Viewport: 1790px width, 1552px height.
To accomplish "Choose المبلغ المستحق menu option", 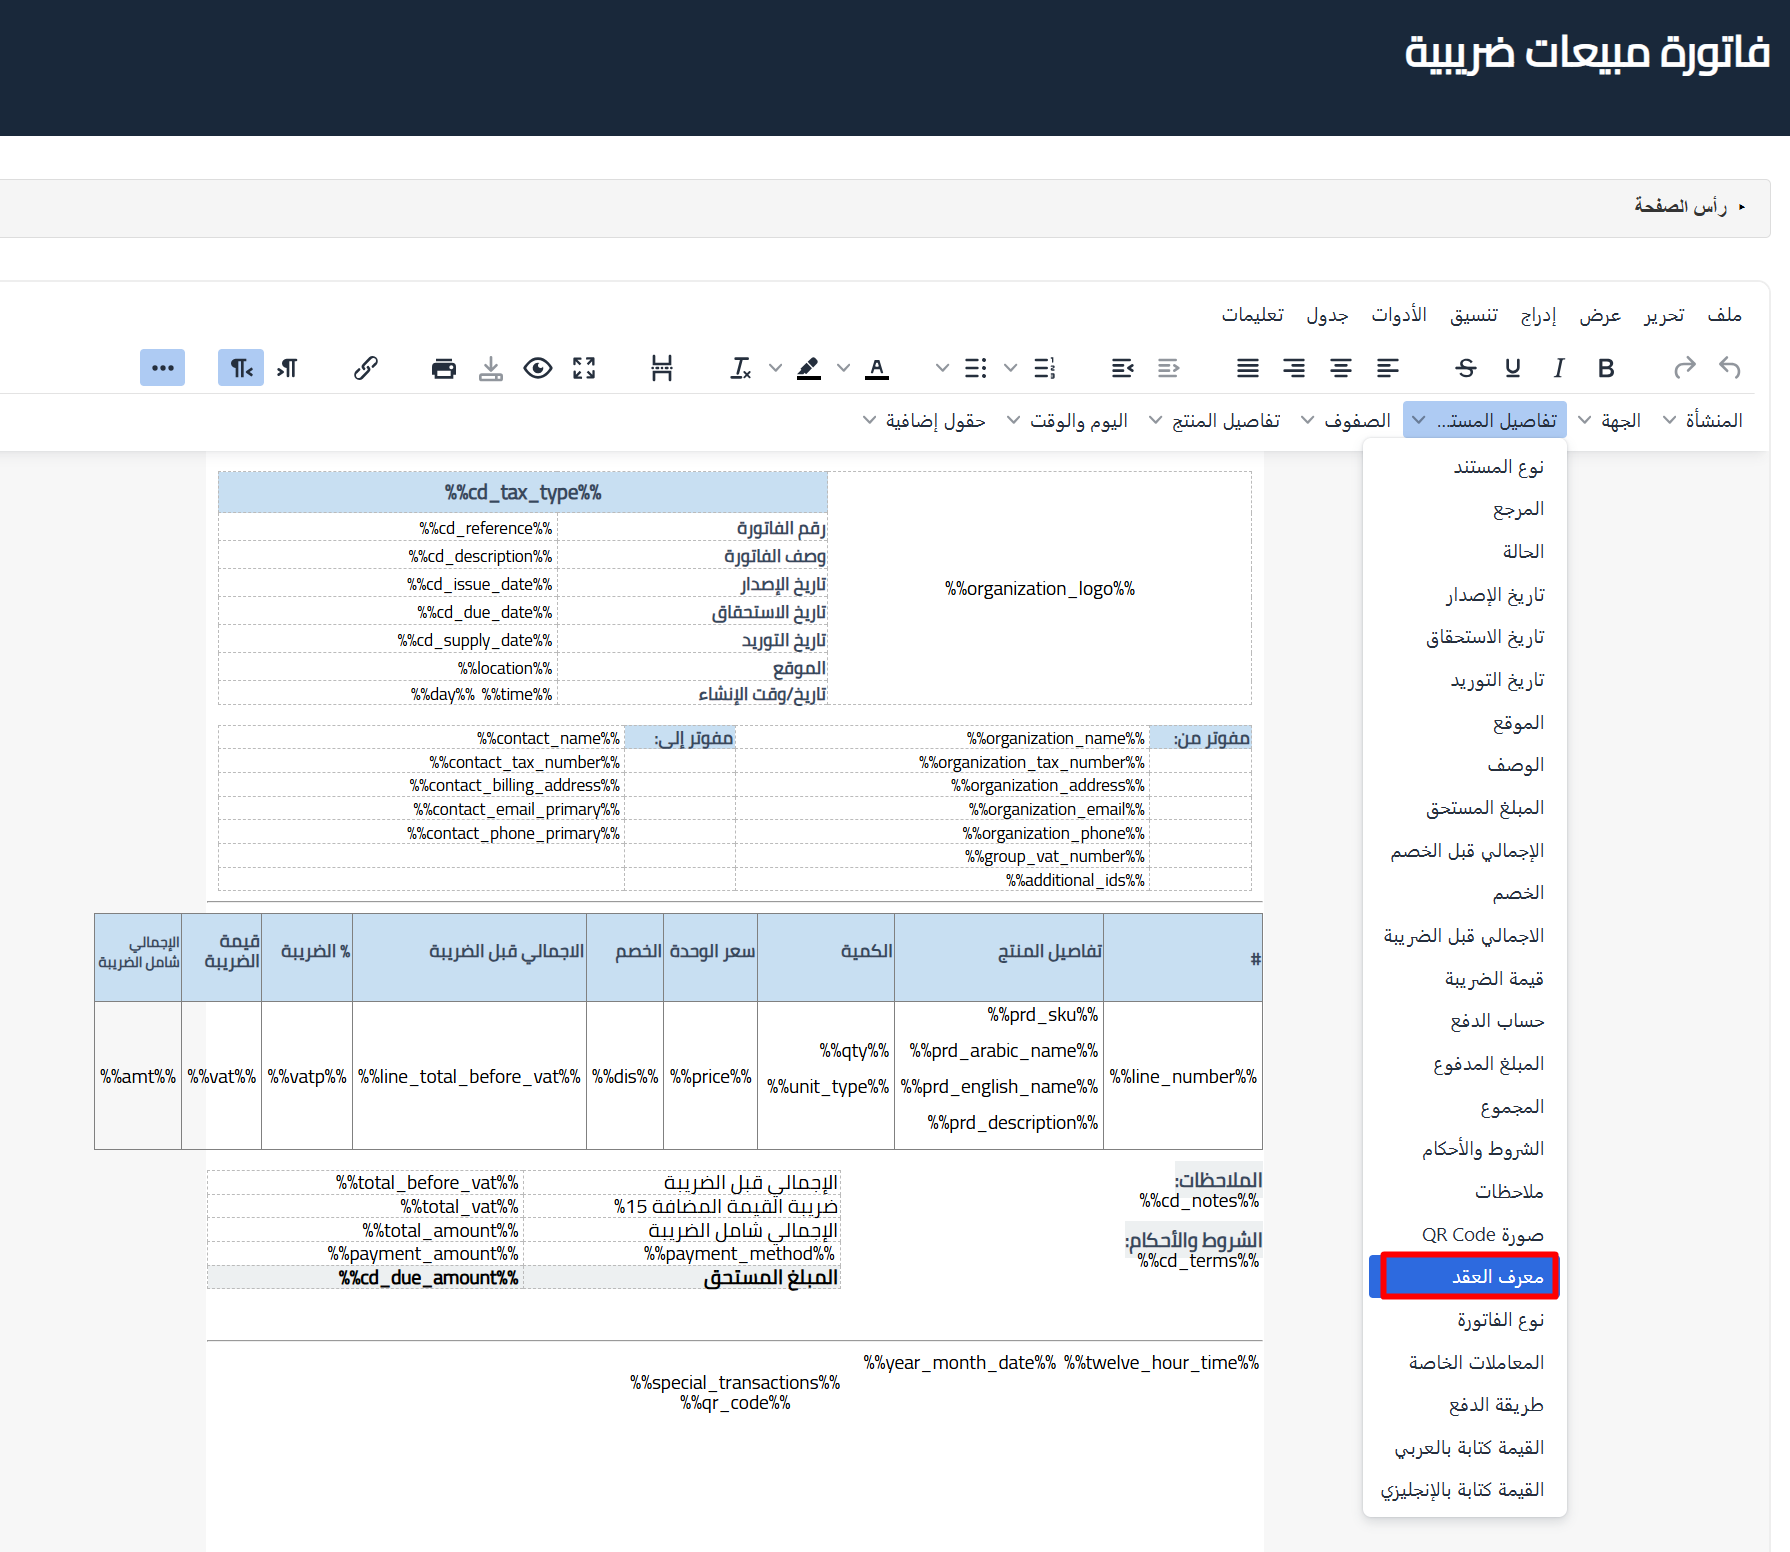I will point(1465,808).
